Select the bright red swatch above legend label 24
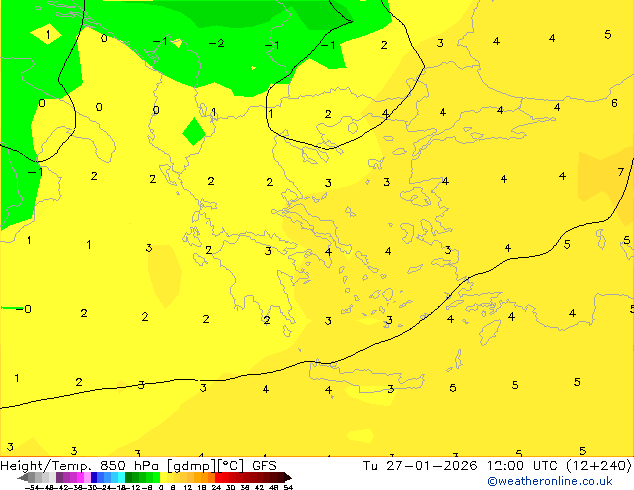Screen dimensions: 634x490 pos(218,477)
